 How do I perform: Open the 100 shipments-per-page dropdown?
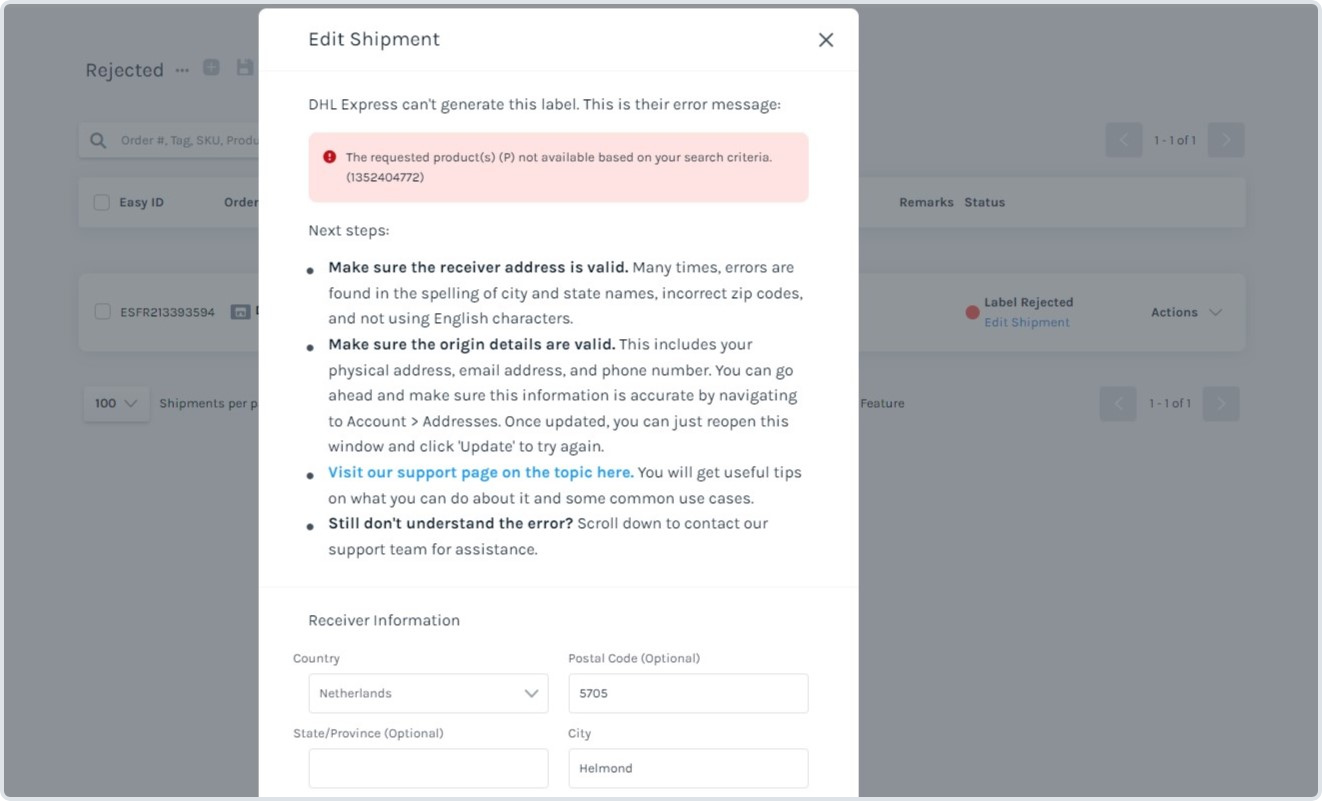pyautogui.click(x=116, y=404)
